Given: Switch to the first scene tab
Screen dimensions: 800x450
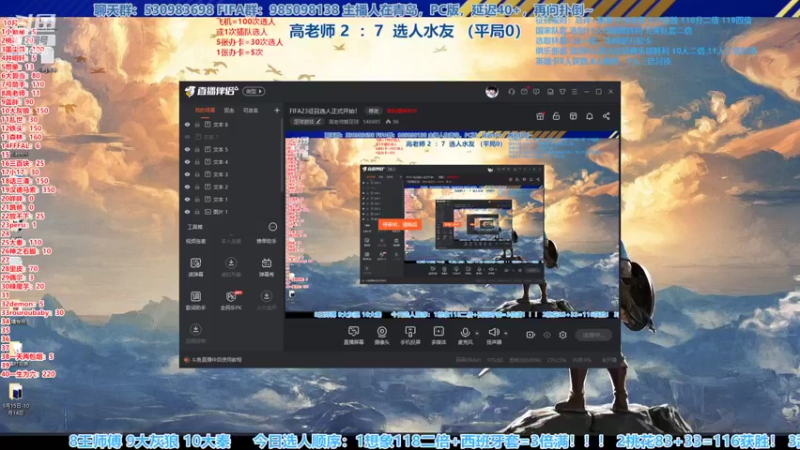Looking at the screenshot, I should click(x=205, y=110).
